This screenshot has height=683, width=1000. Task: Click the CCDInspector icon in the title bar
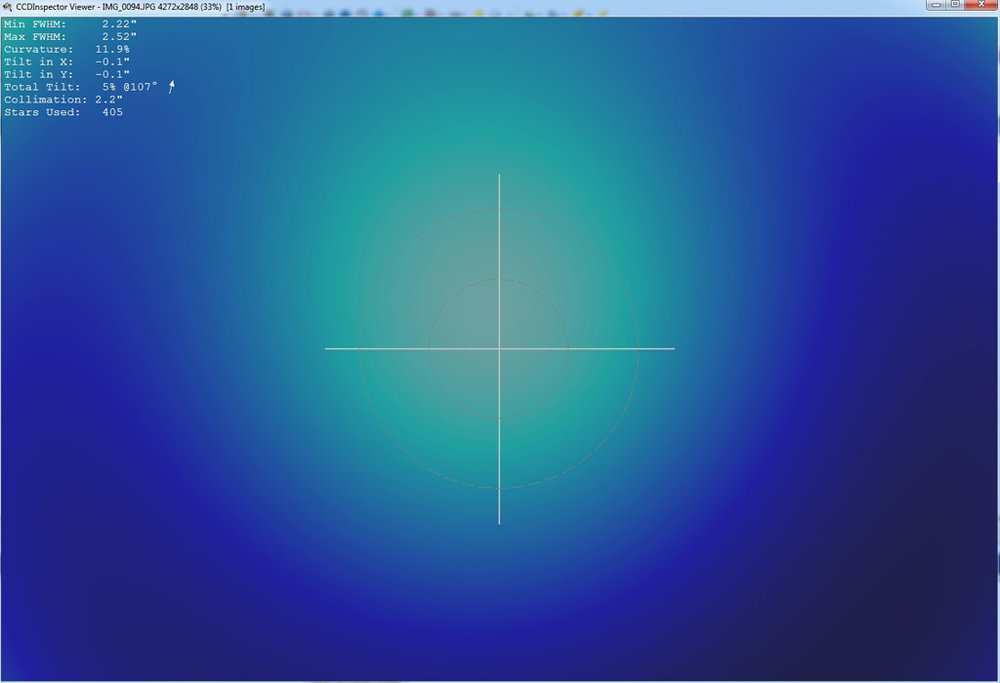[7, 5]
